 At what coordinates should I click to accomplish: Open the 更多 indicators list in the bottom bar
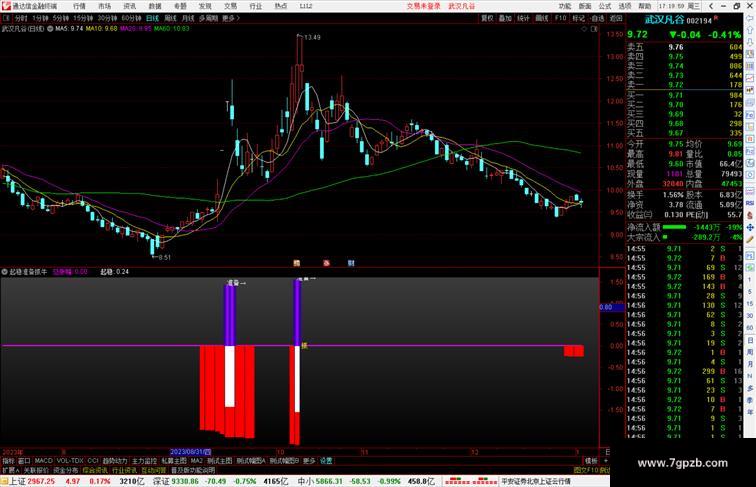coord(309,461)
